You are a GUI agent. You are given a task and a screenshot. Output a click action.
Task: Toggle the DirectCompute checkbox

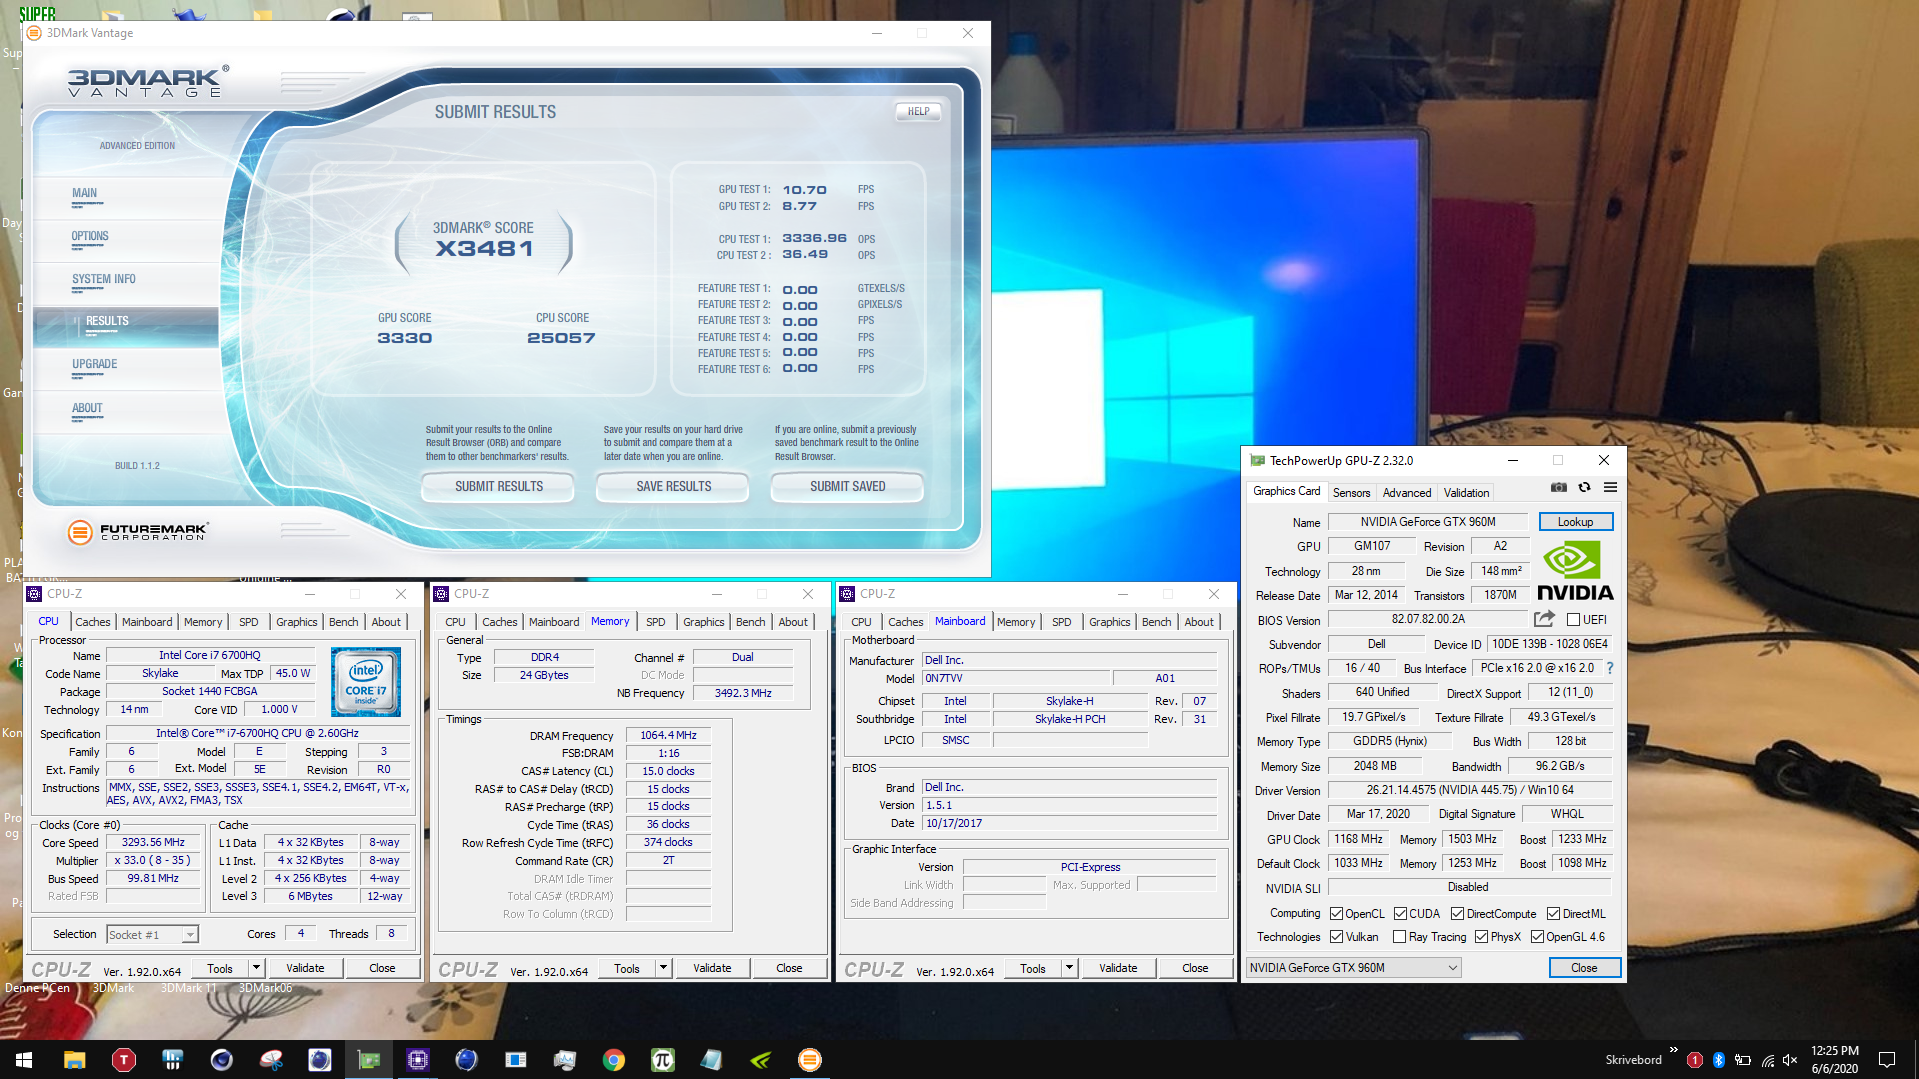(x=1457, y=913)
